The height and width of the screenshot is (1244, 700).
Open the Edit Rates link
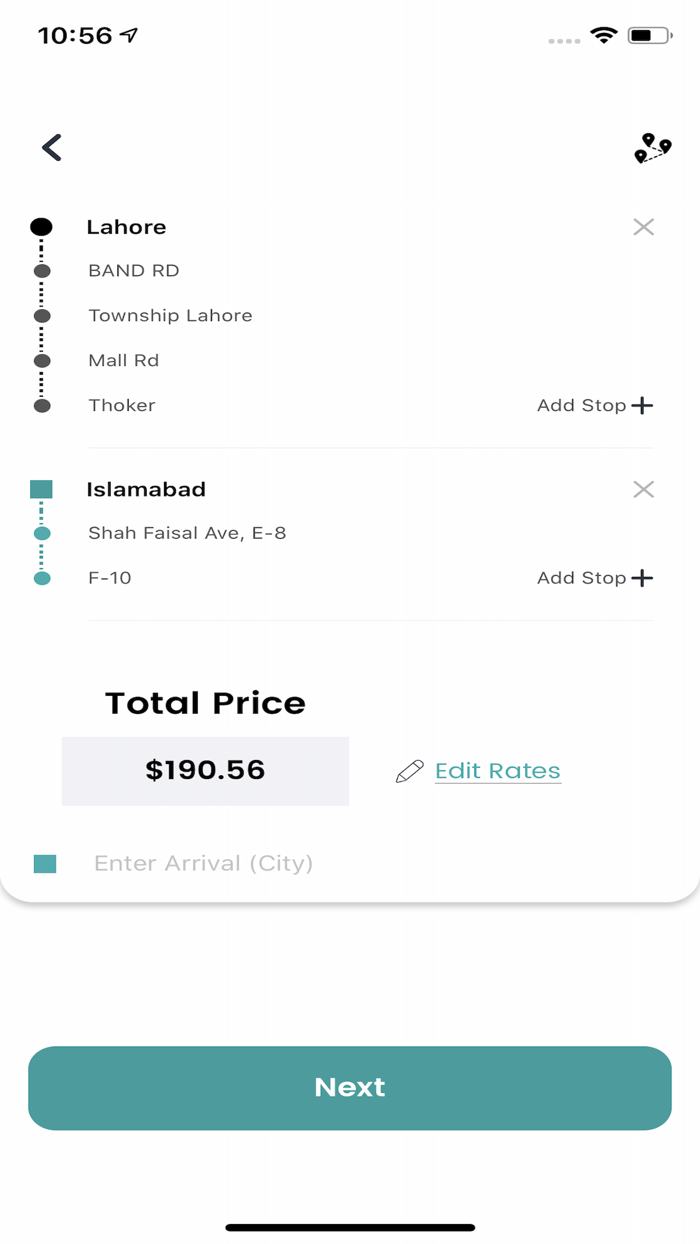(497, 771)
